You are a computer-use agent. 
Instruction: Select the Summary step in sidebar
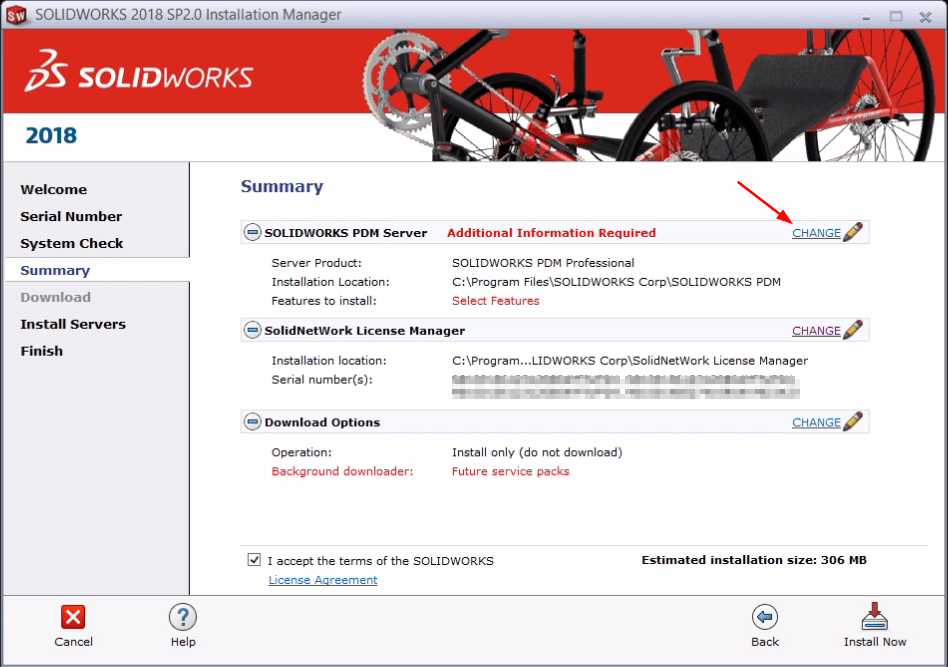click(x=55, y=270)
